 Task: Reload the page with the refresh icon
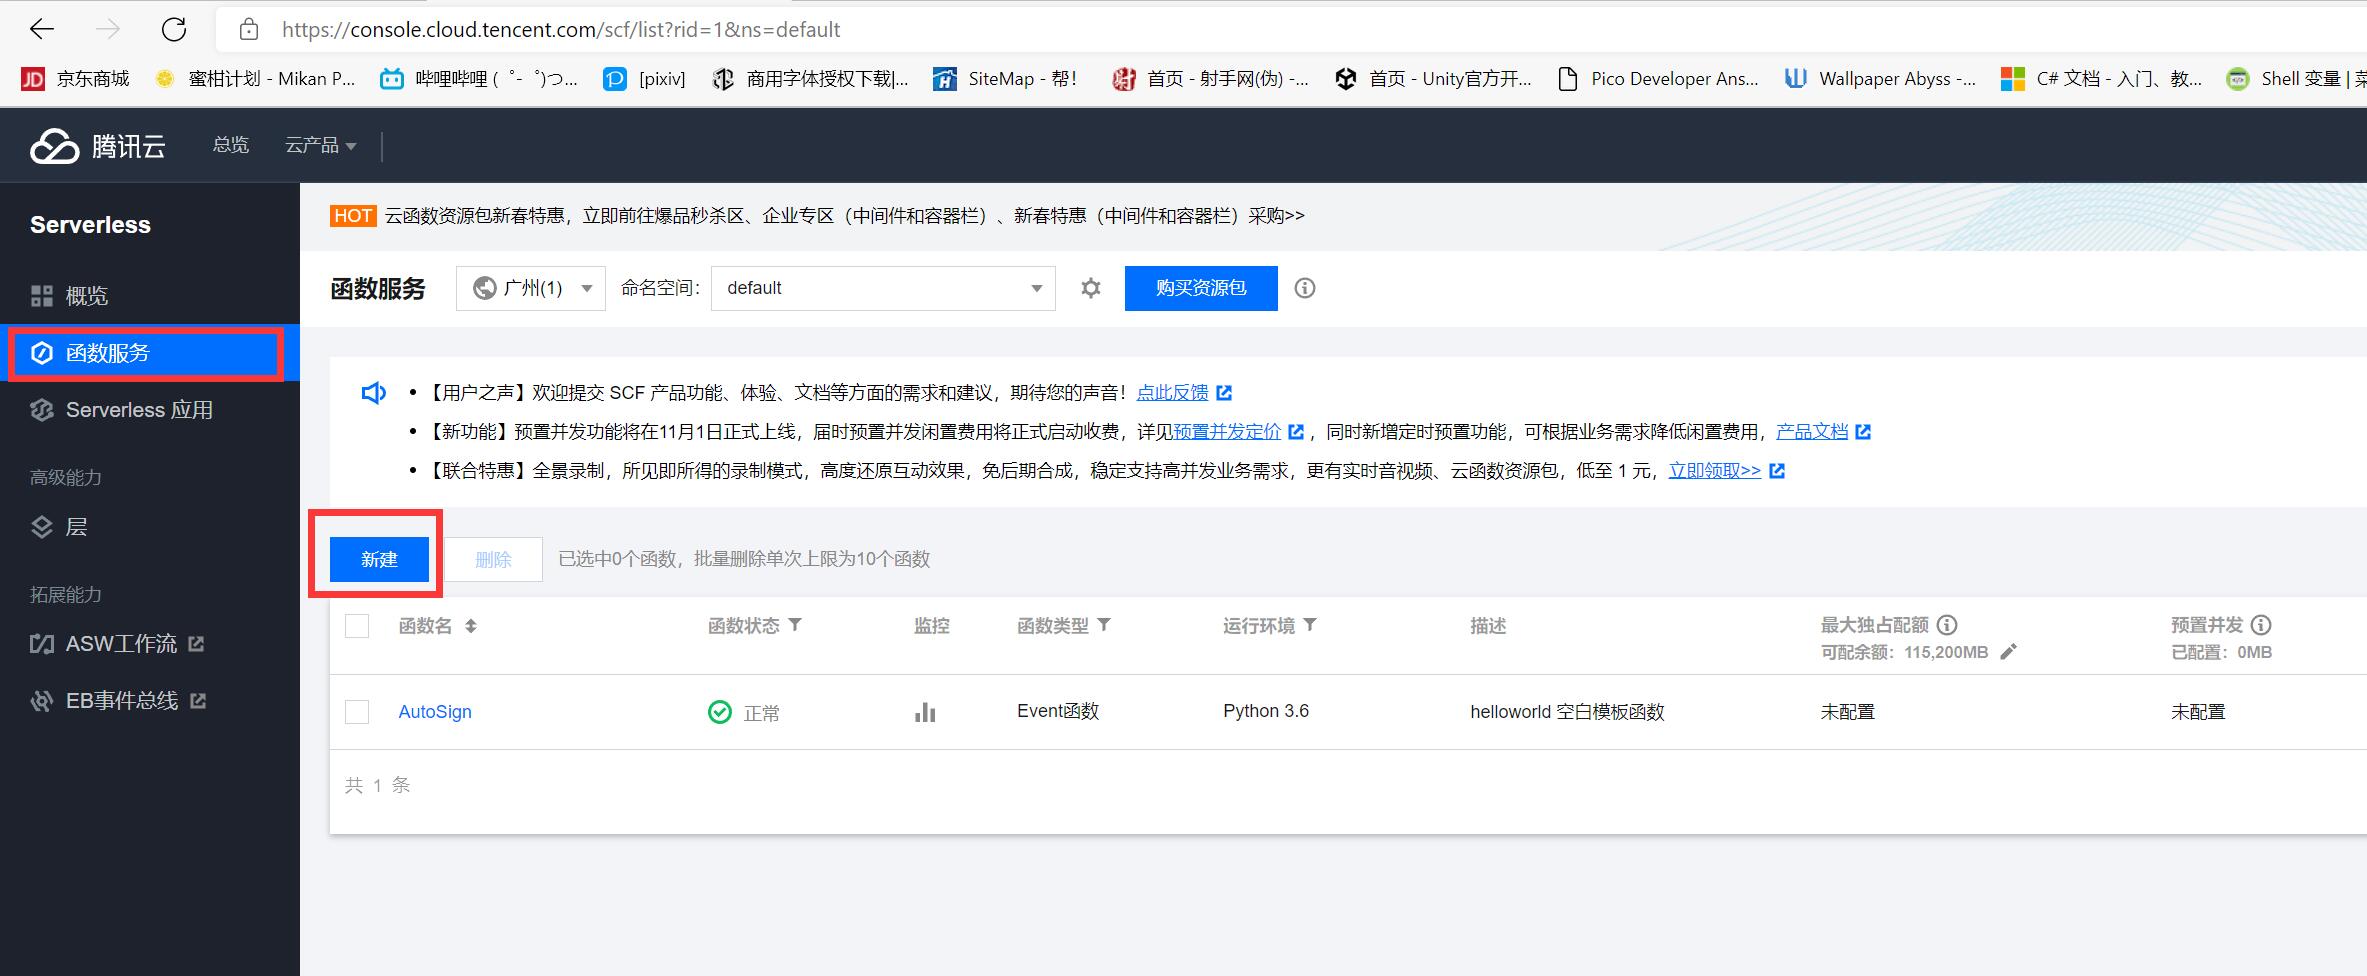[174, 30]
